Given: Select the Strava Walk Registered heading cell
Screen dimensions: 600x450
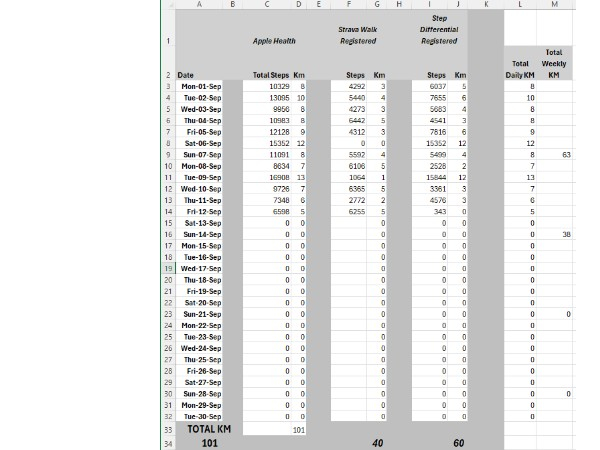Looking at the screenshot, I should coord(357,36).
